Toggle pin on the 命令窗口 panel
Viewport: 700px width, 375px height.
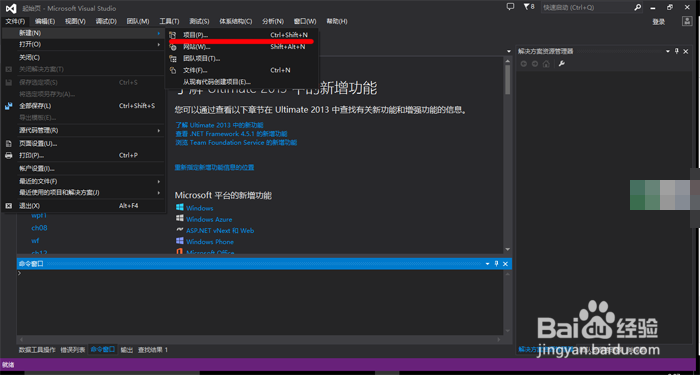[x=496, y=264]
